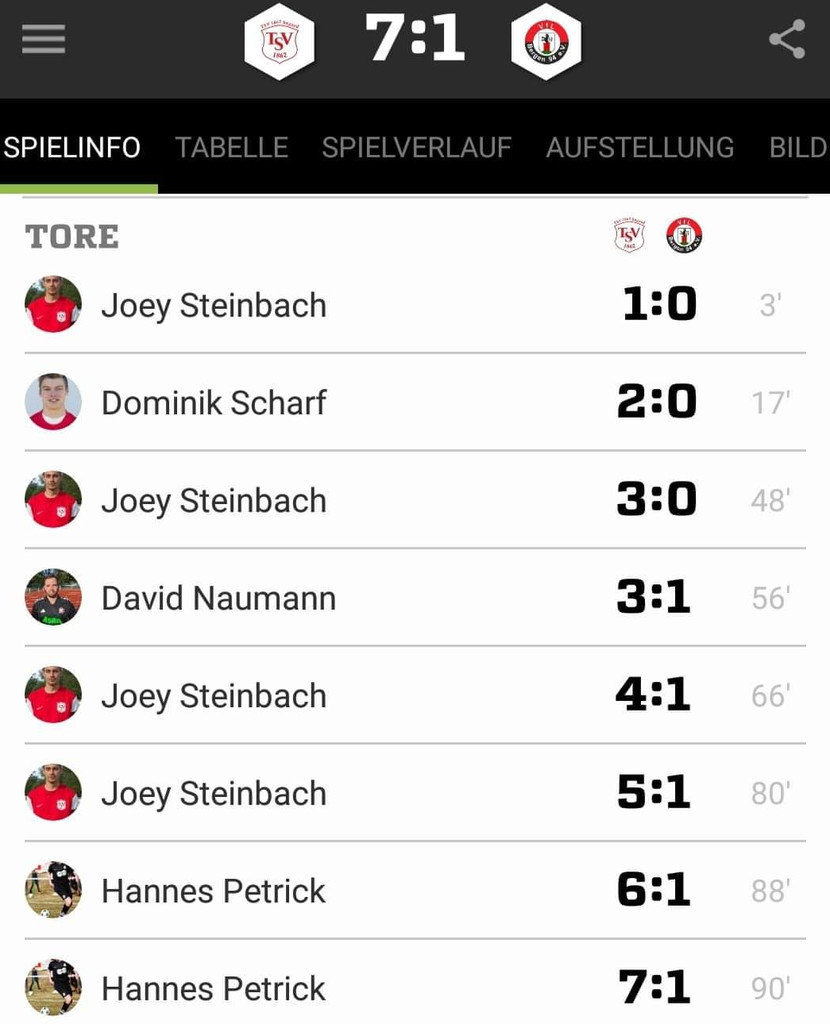
Task: Tap small VfL Bergen logo in Tore header
Action: [684, 235]
